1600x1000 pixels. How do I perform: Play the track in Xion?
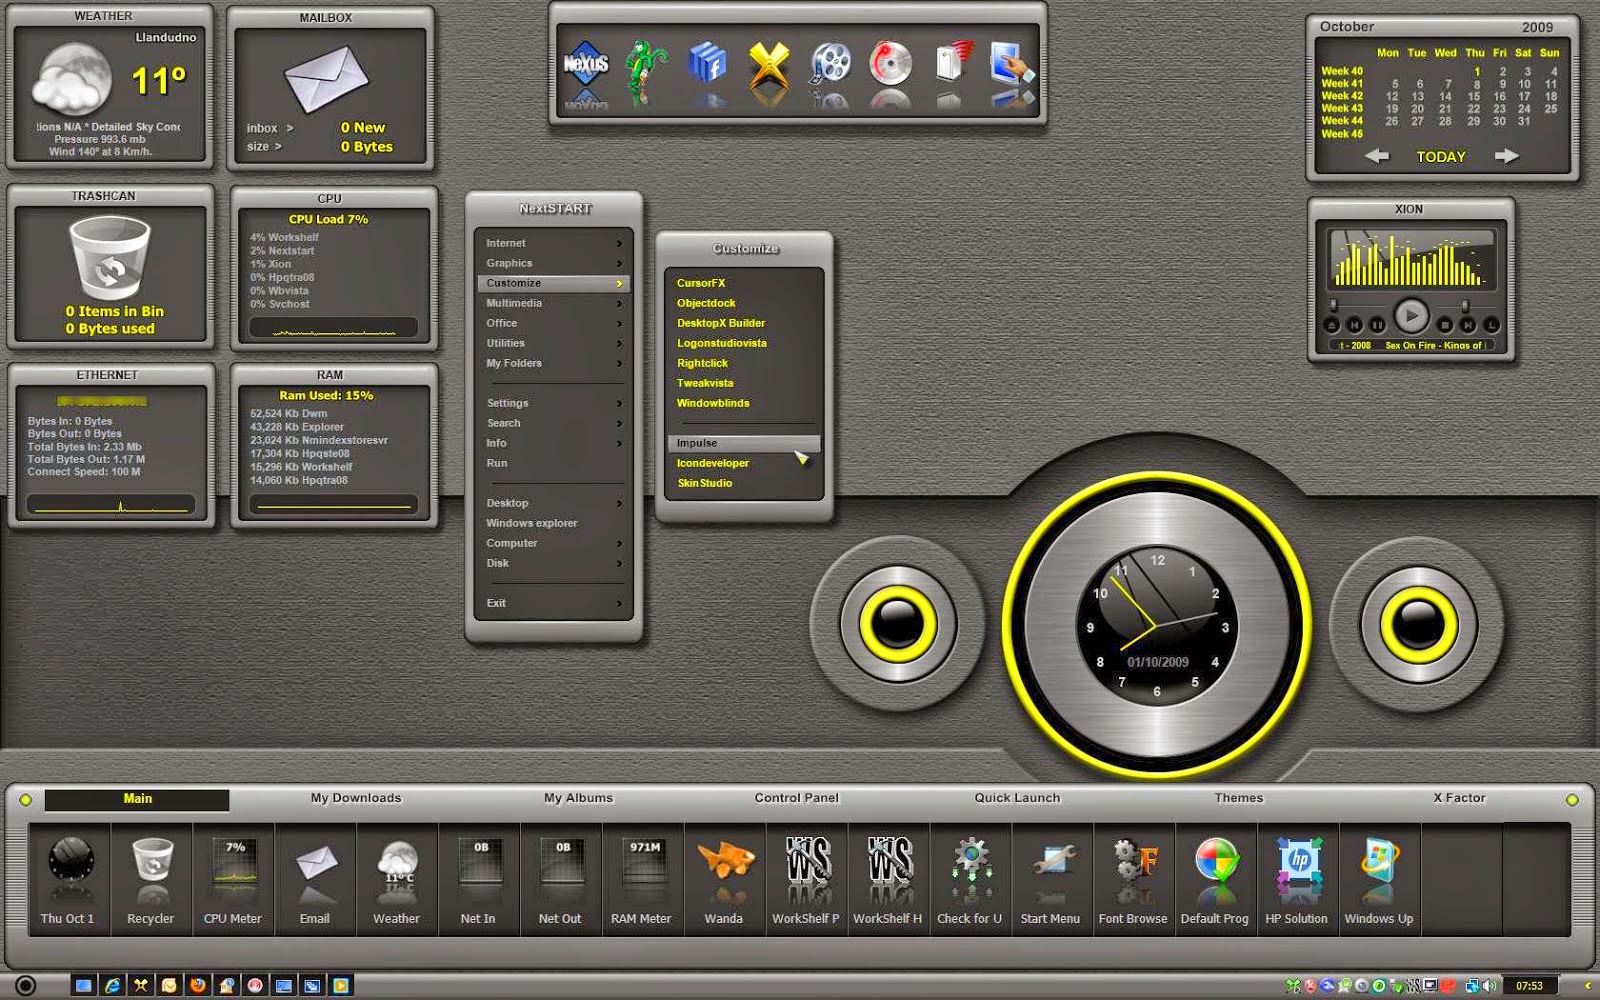point(1412,316)
